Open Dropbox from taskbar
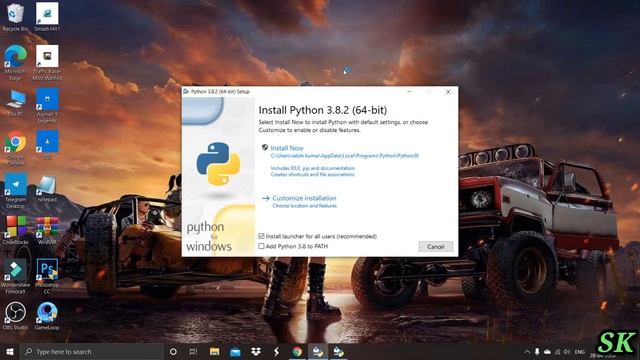This screenshot has width=640, height=360. [256, 351]
